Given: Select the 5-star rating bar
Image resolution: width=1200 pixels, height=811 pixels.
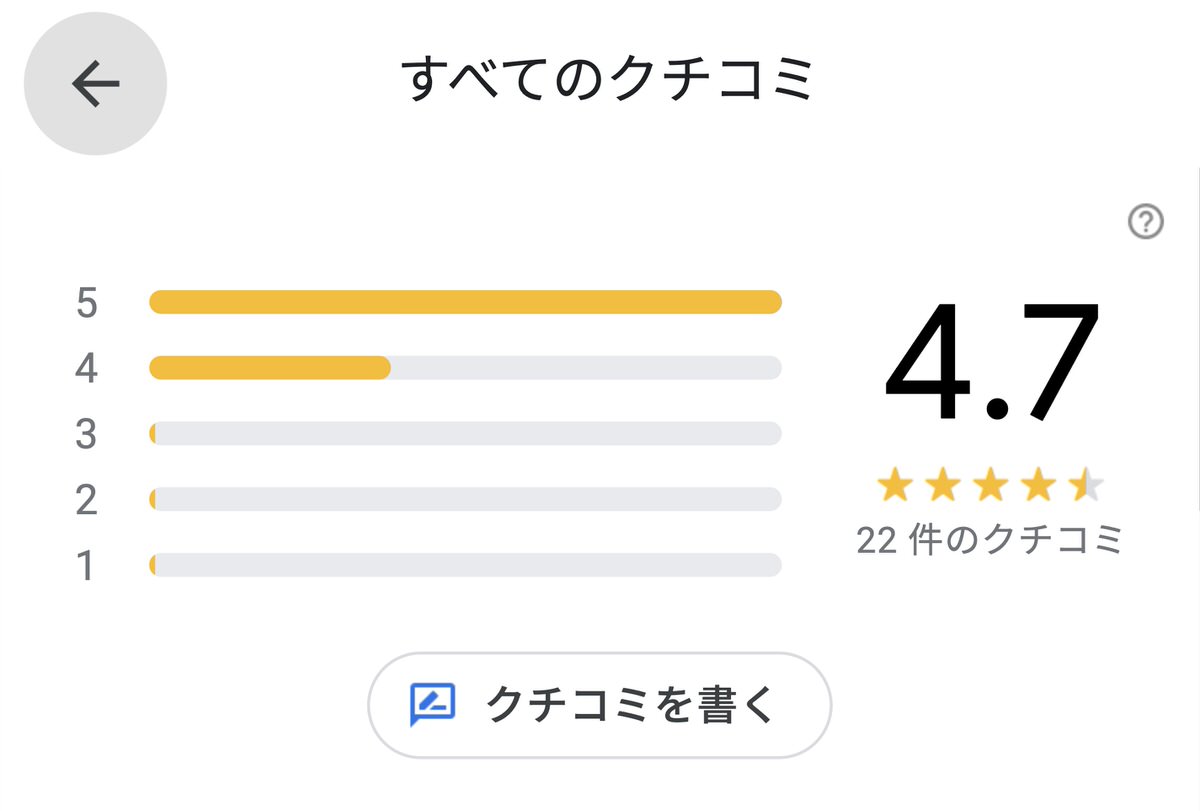Looking at the screenshot, I should (x=465, y=302).
